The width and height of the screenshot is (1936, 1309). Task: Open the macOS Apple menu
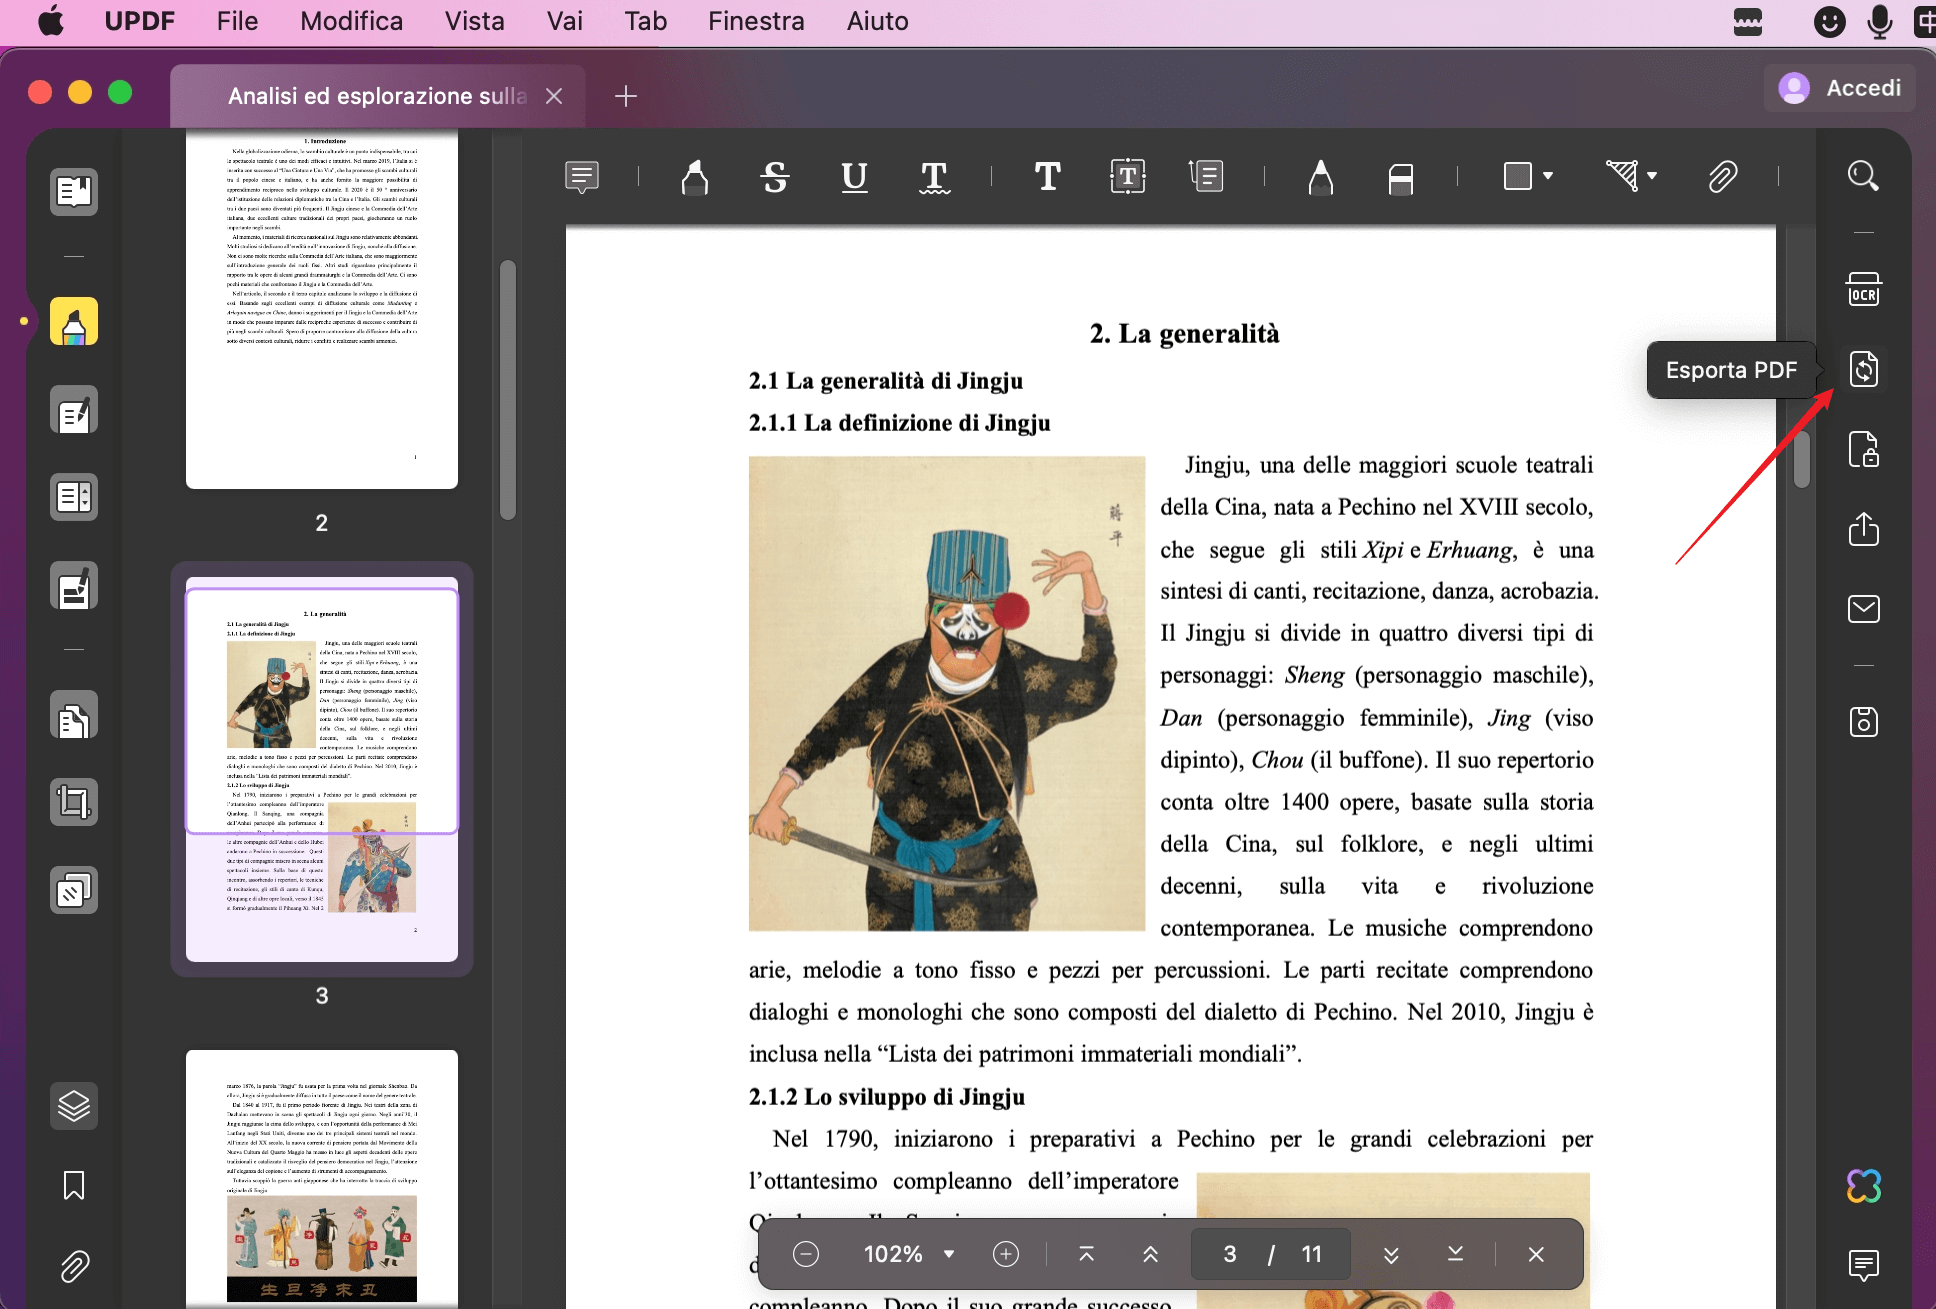[x=50, y=21]
